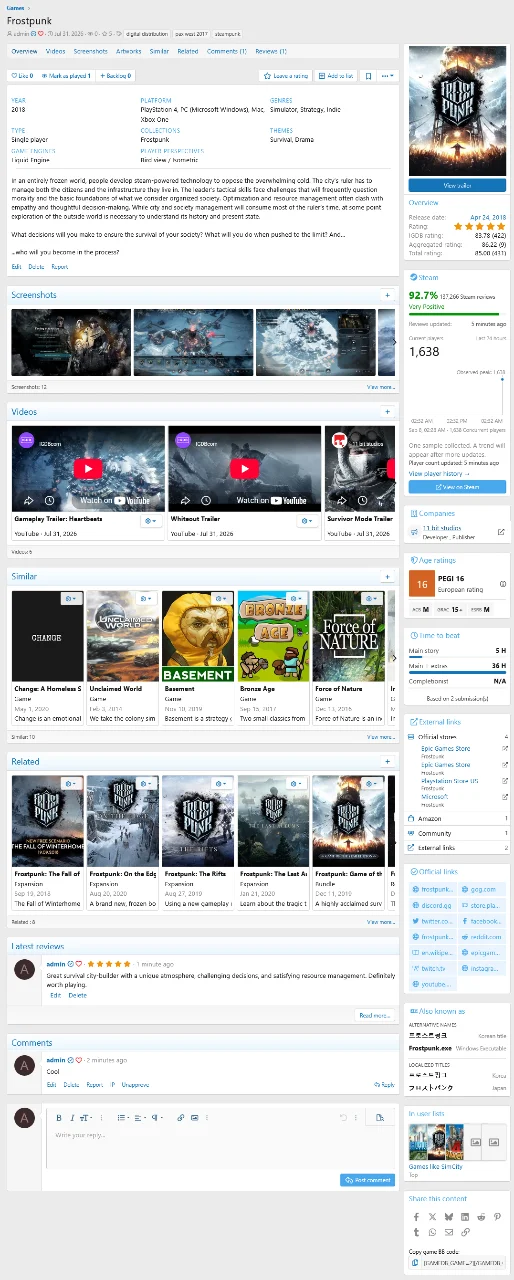Share this content via WhatsApp
Image resolution: width=514 pixels, height=1280 pixels.
(x=432, y=1232)
